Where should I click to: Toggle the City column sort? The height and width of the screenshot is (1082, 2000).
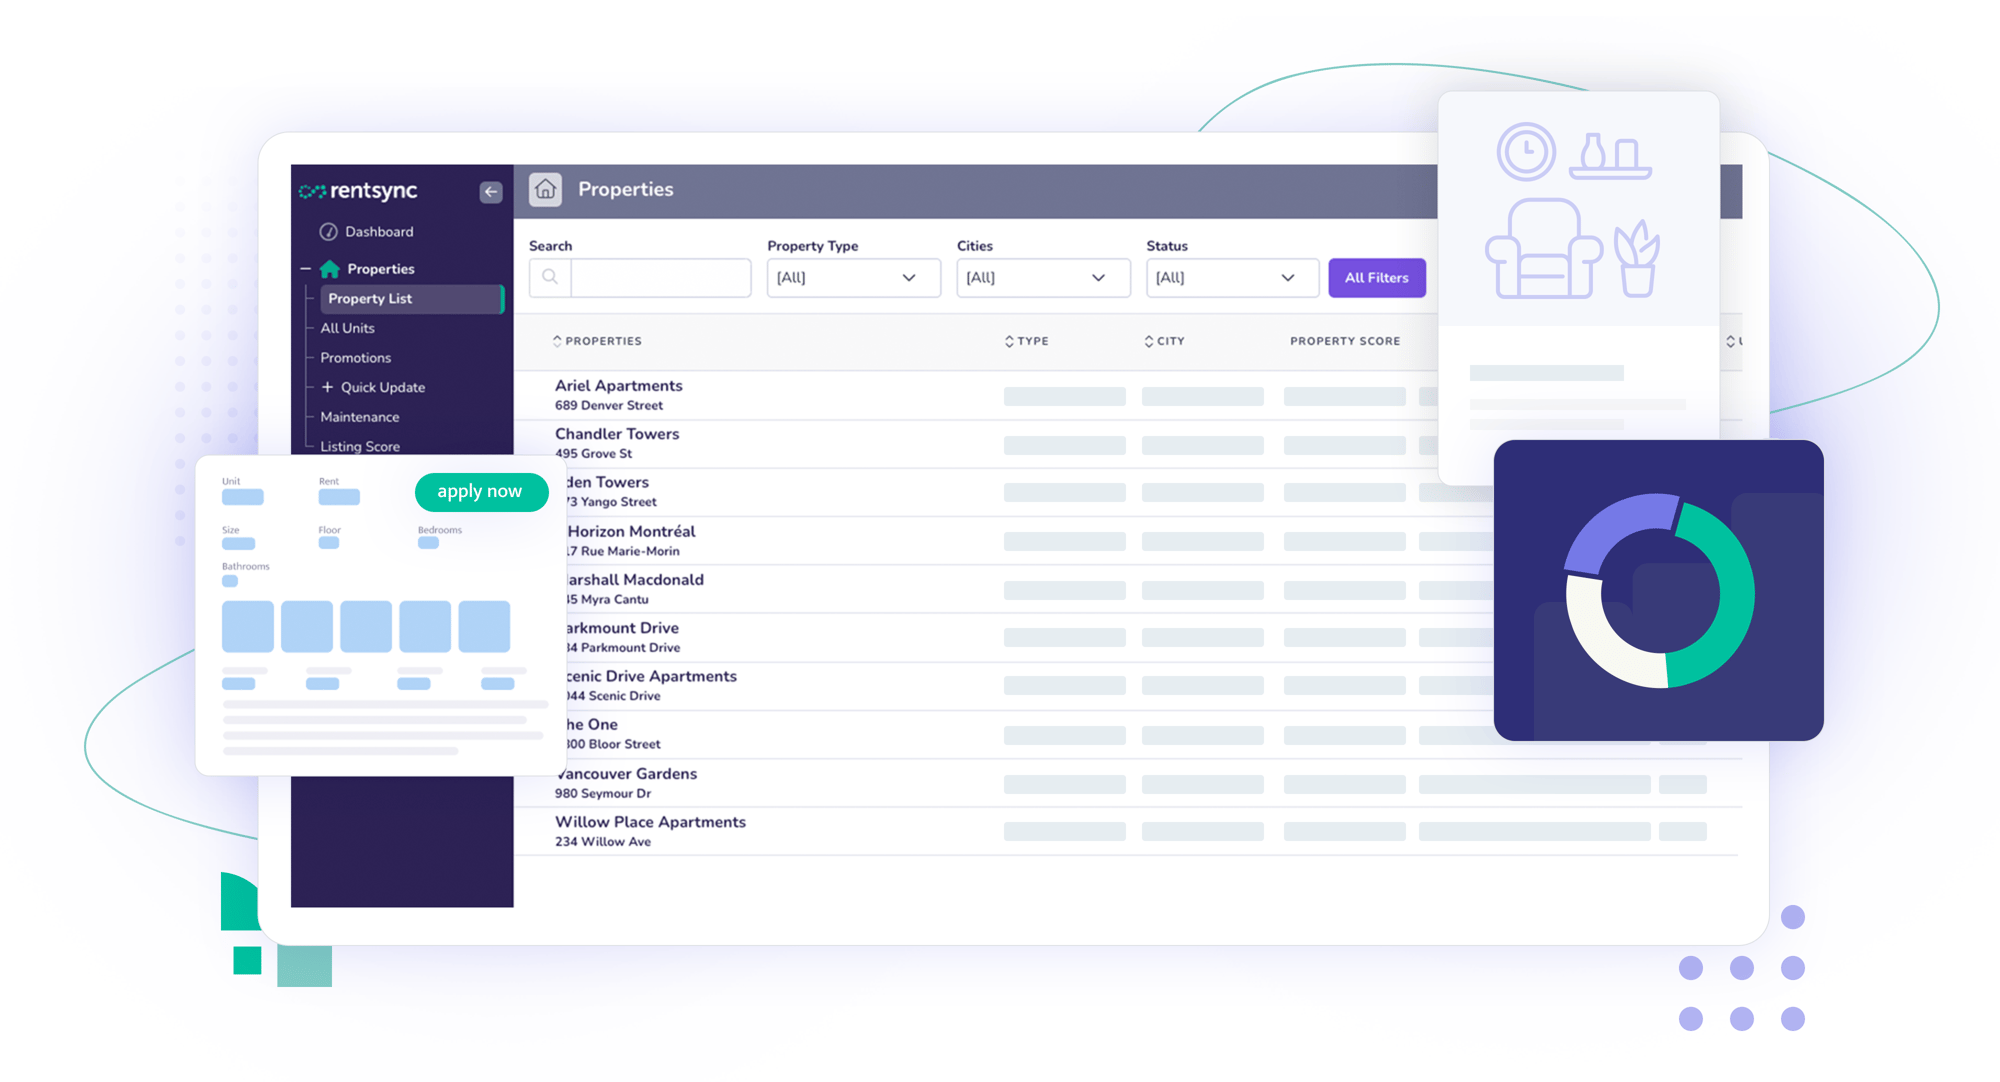(x=1161, y=338)
